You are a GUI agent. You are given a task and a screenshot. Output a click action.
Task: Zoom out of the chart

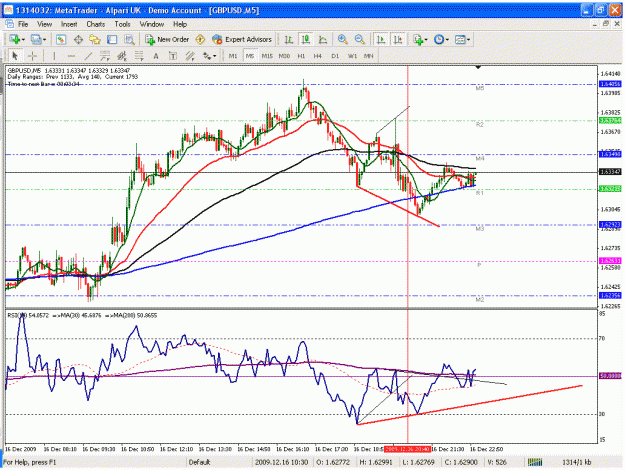click(360, 39)
